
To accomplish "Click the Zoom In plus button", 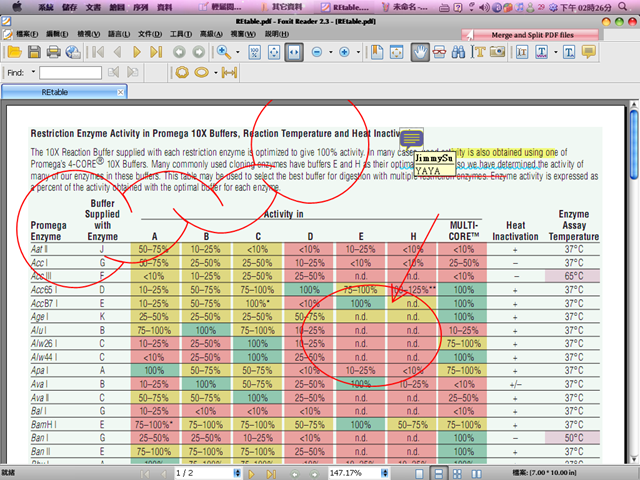I will pos(344,52).
